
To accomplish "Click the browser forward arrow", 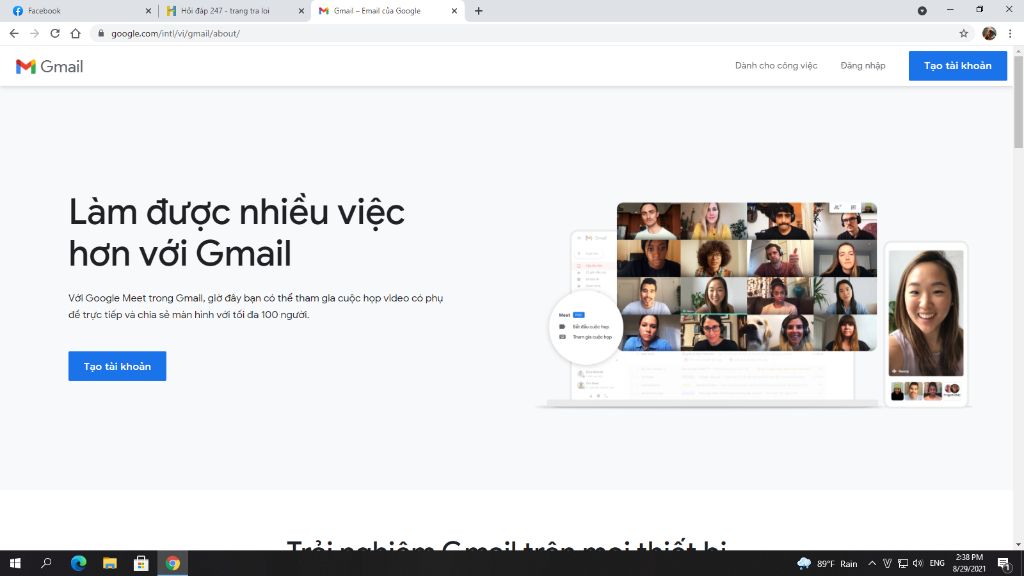I will [x=35, y=33].
